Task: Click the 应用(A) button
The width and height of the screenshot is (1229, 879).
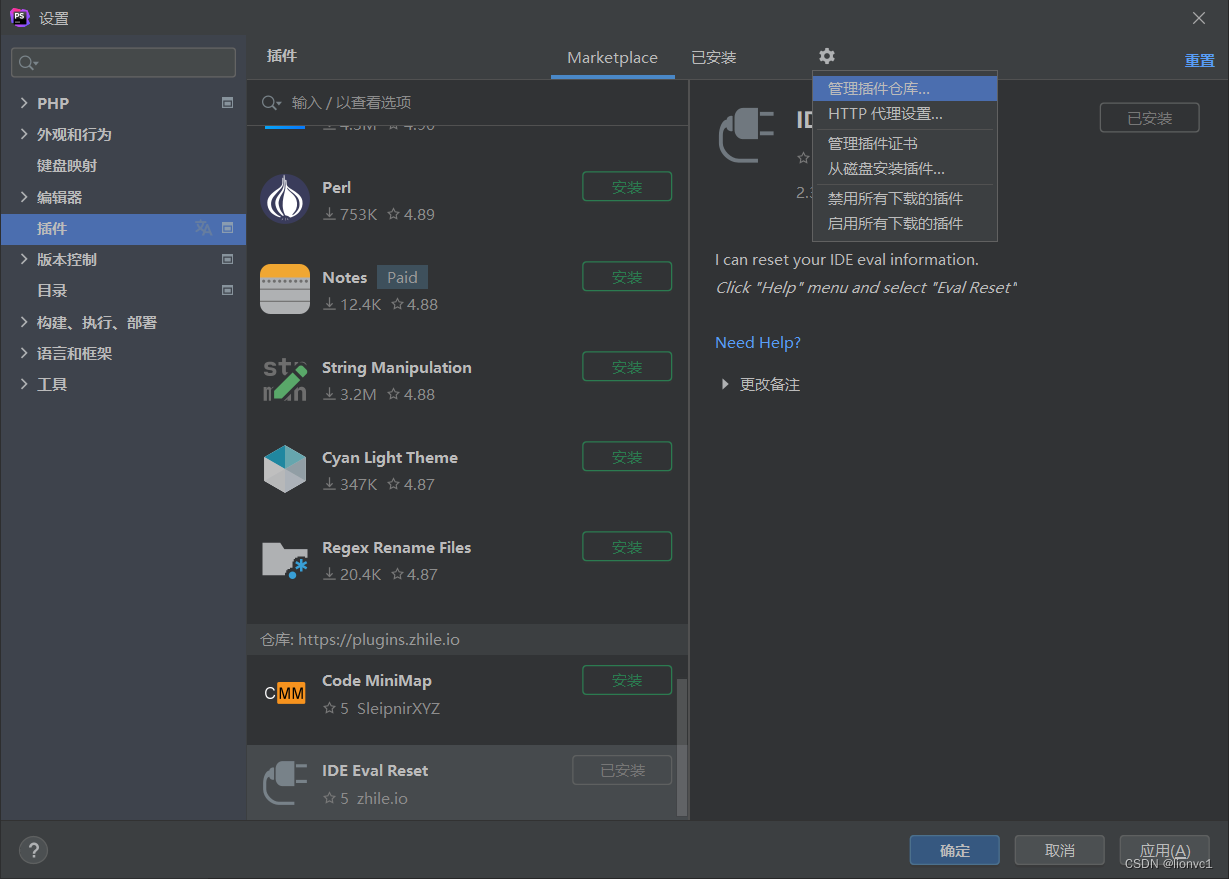Action: 1165,850
